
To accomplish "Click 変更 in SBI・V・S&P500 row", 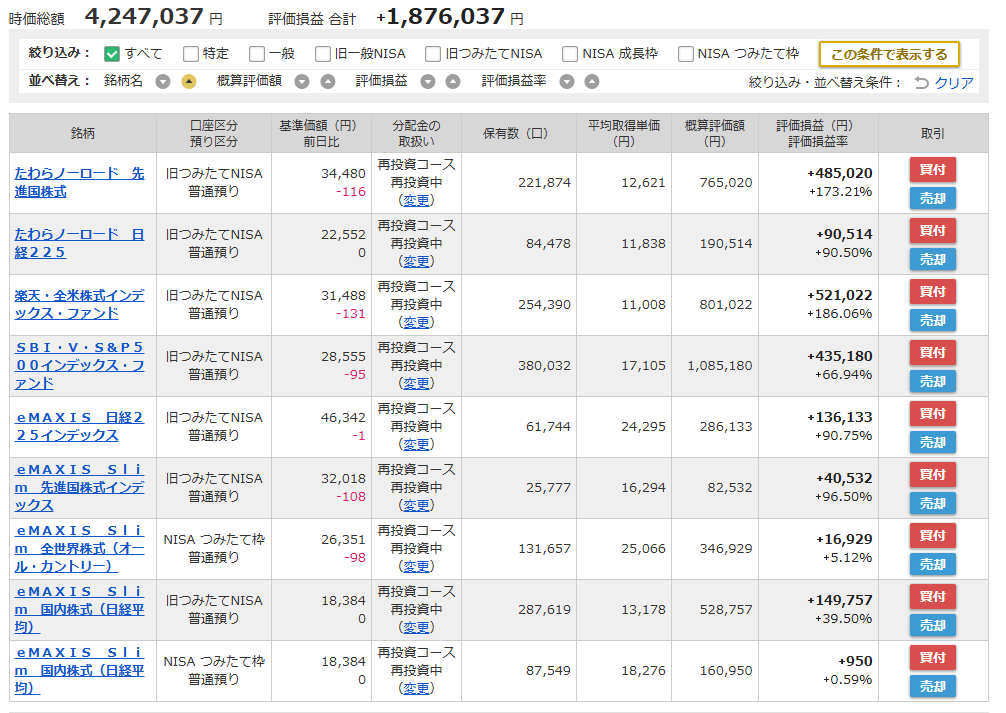I will point(416,384).
